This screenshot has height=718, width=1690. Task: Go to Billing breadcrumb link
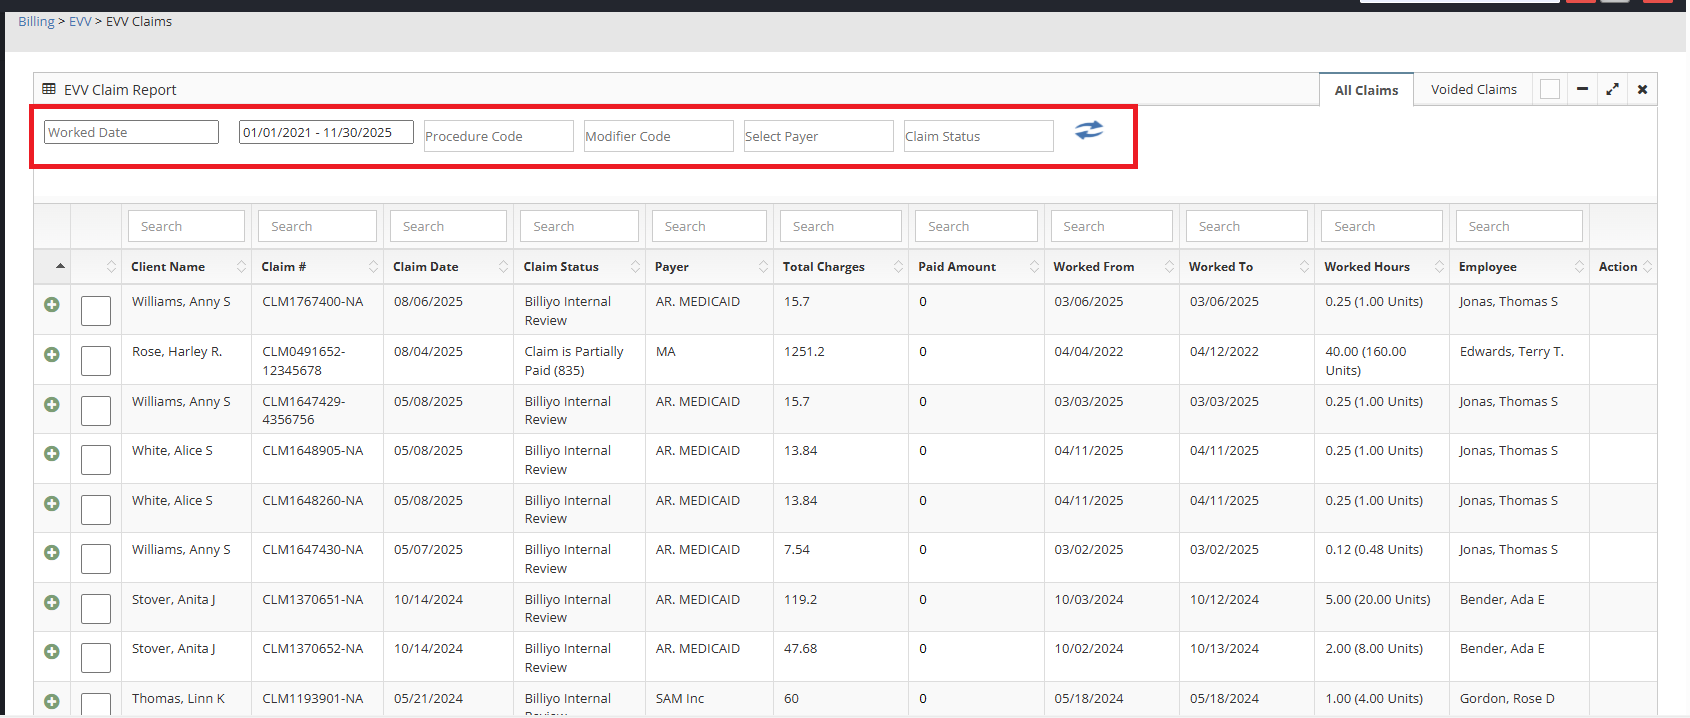(x=36, y=21)
